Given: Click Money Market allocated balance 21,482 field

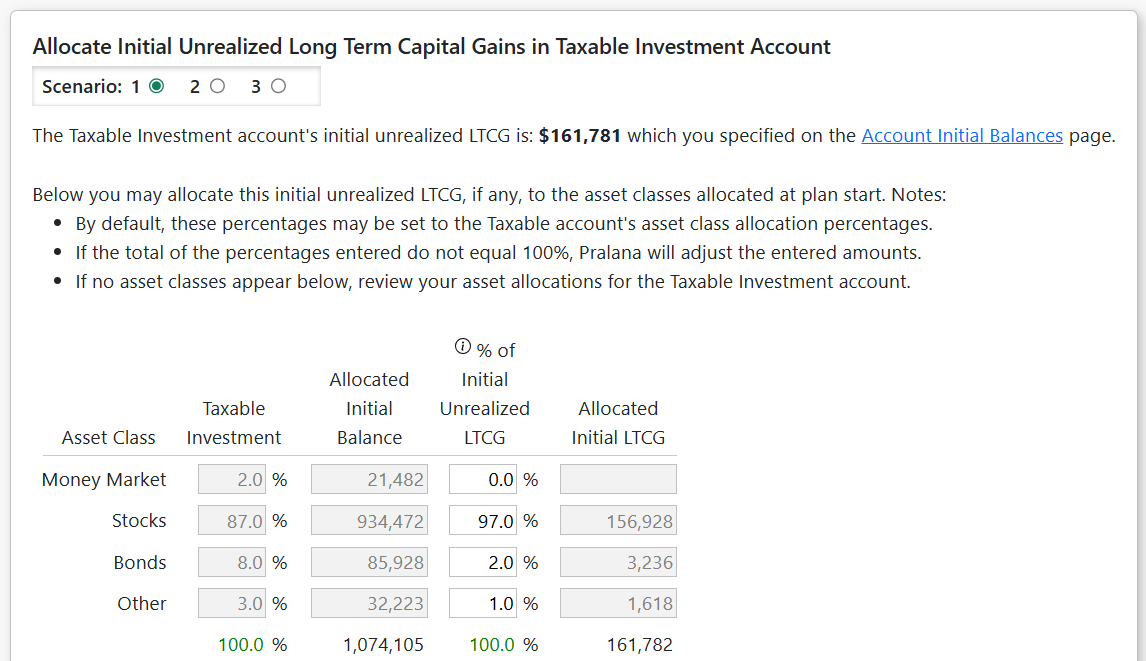Looking at the screenshot, I should (369, 480).
